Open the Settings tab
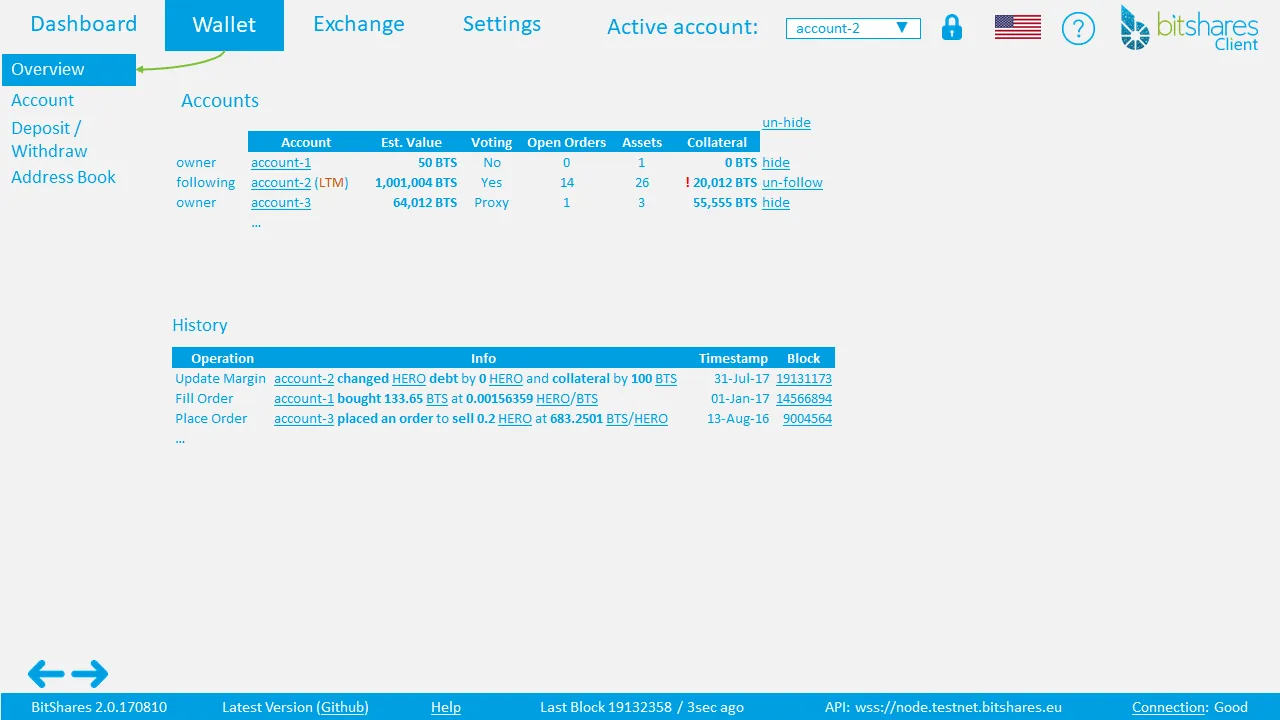 tap(502, 24)
